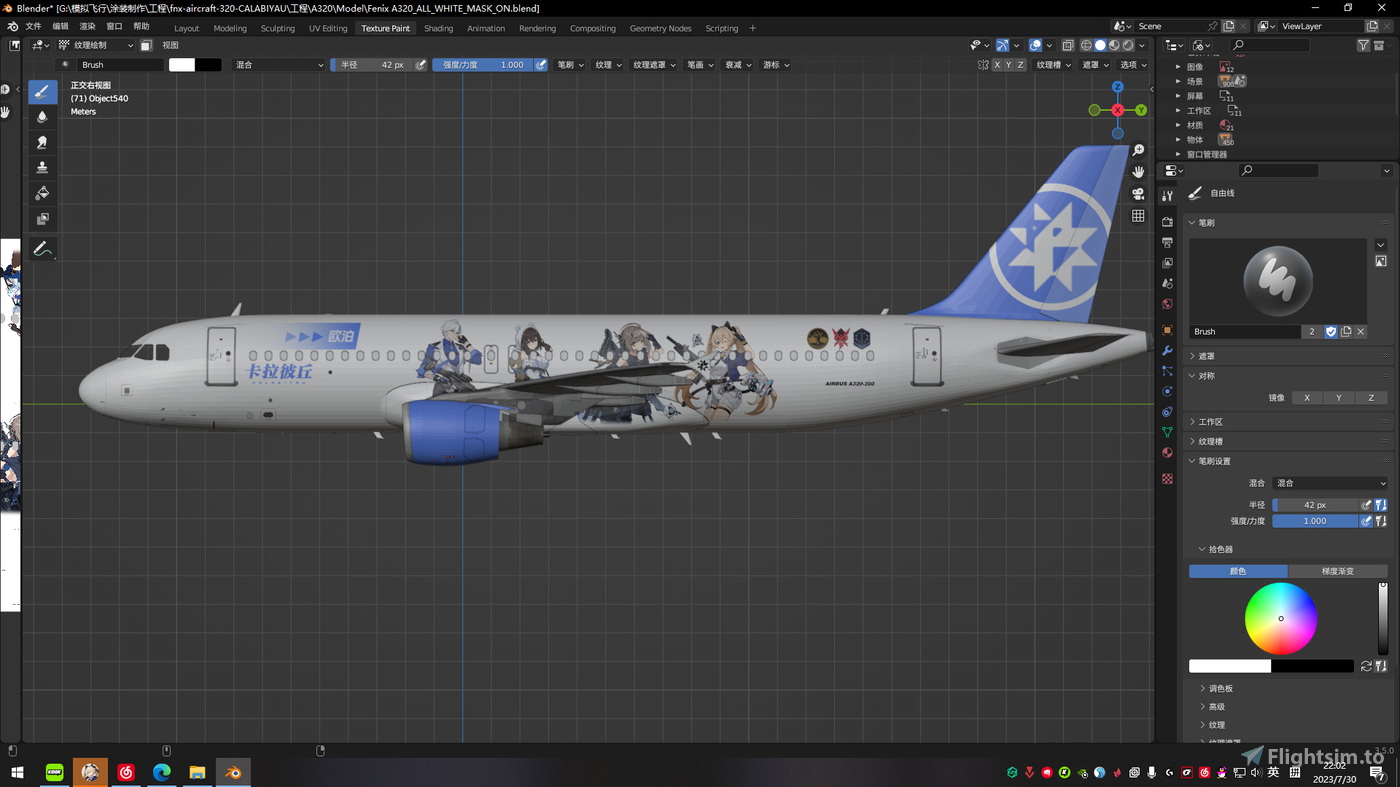Pick a color on the color wheel
The height and width of the screenshot is (787, 1400).
click(x=1281, y=619)
